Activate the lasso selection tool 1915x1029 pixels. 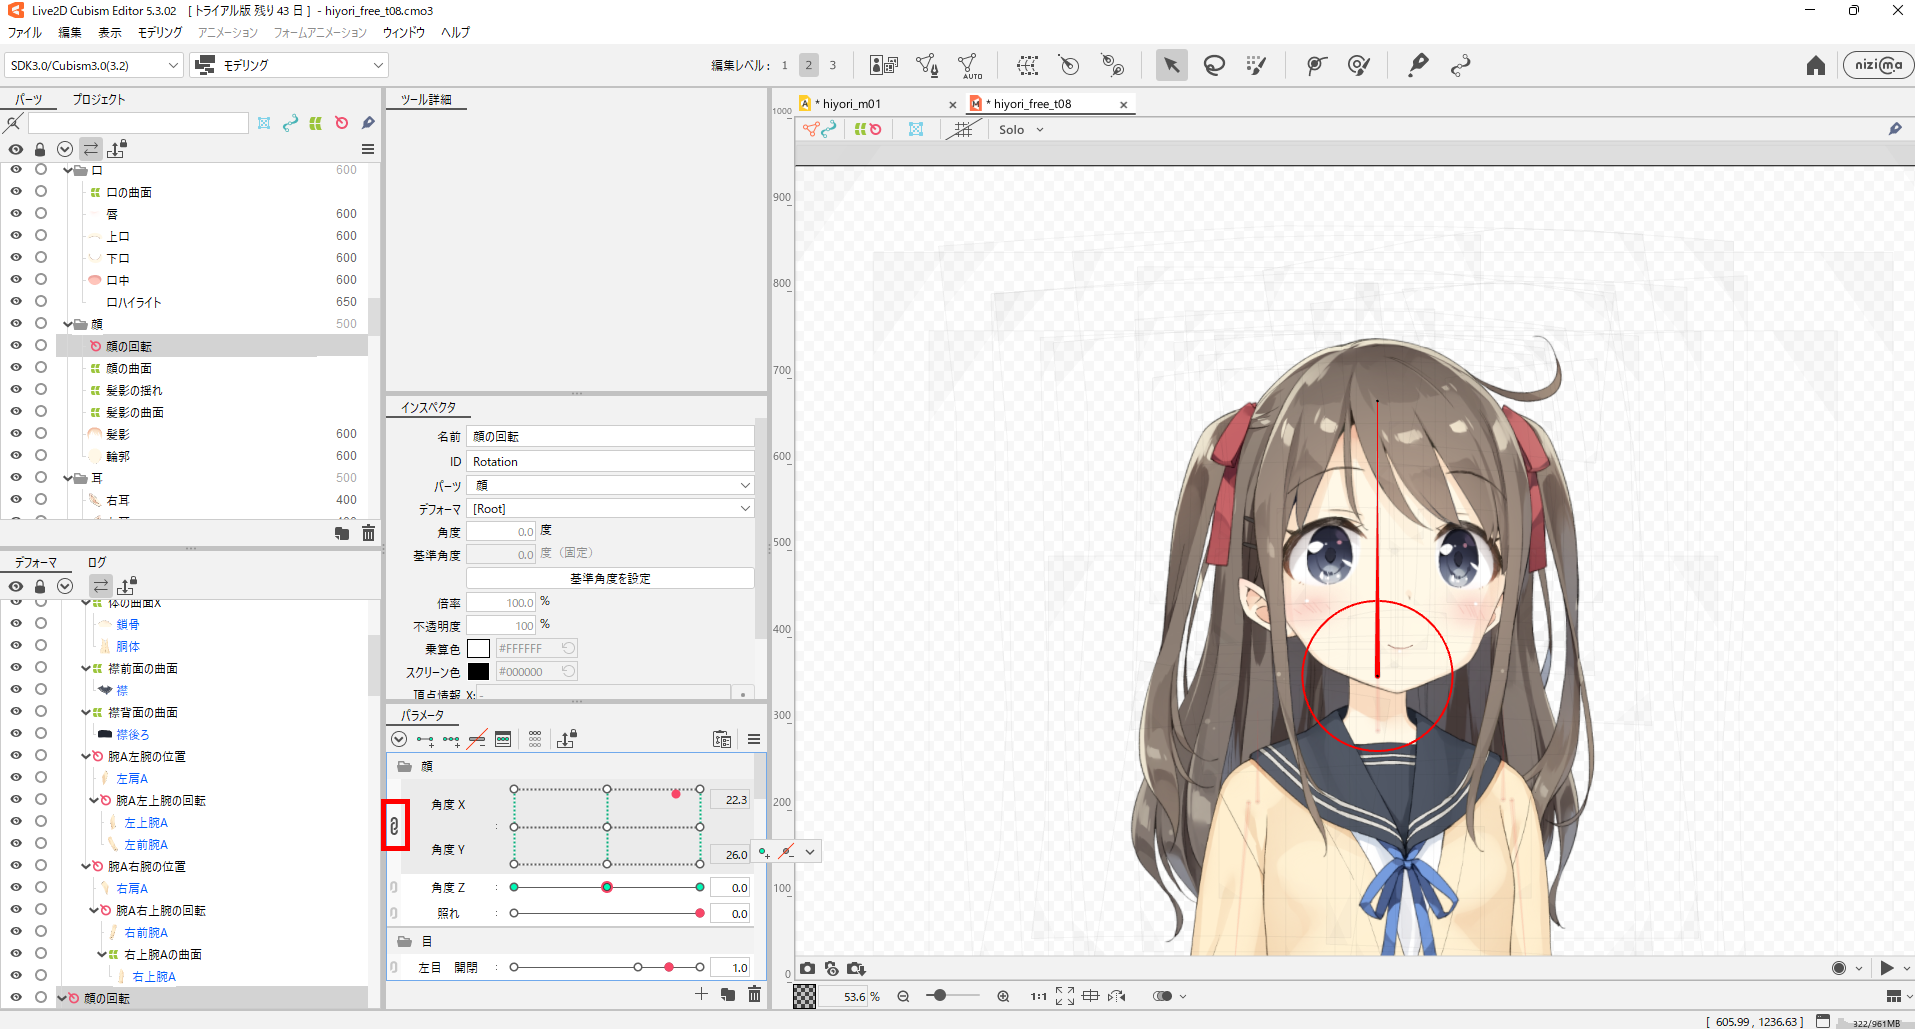(x=1214, y=65)
